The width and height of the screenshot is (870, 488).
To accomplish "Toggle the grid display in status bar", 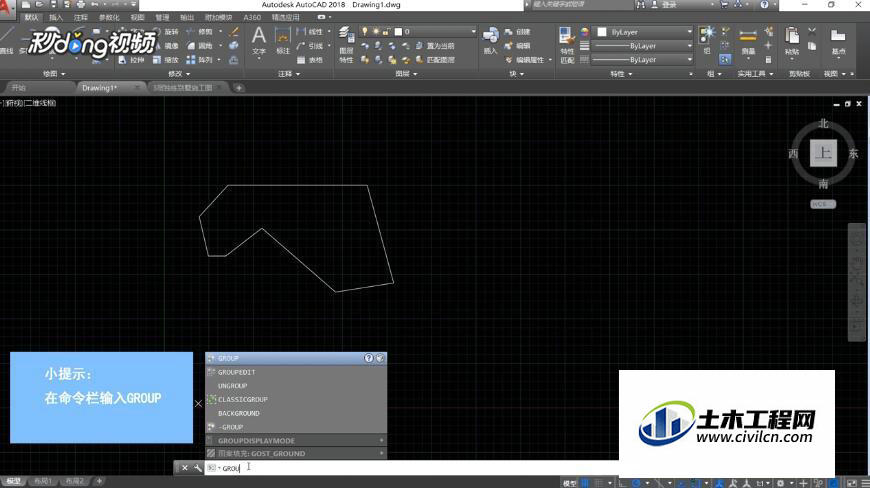I will [585, 483].
